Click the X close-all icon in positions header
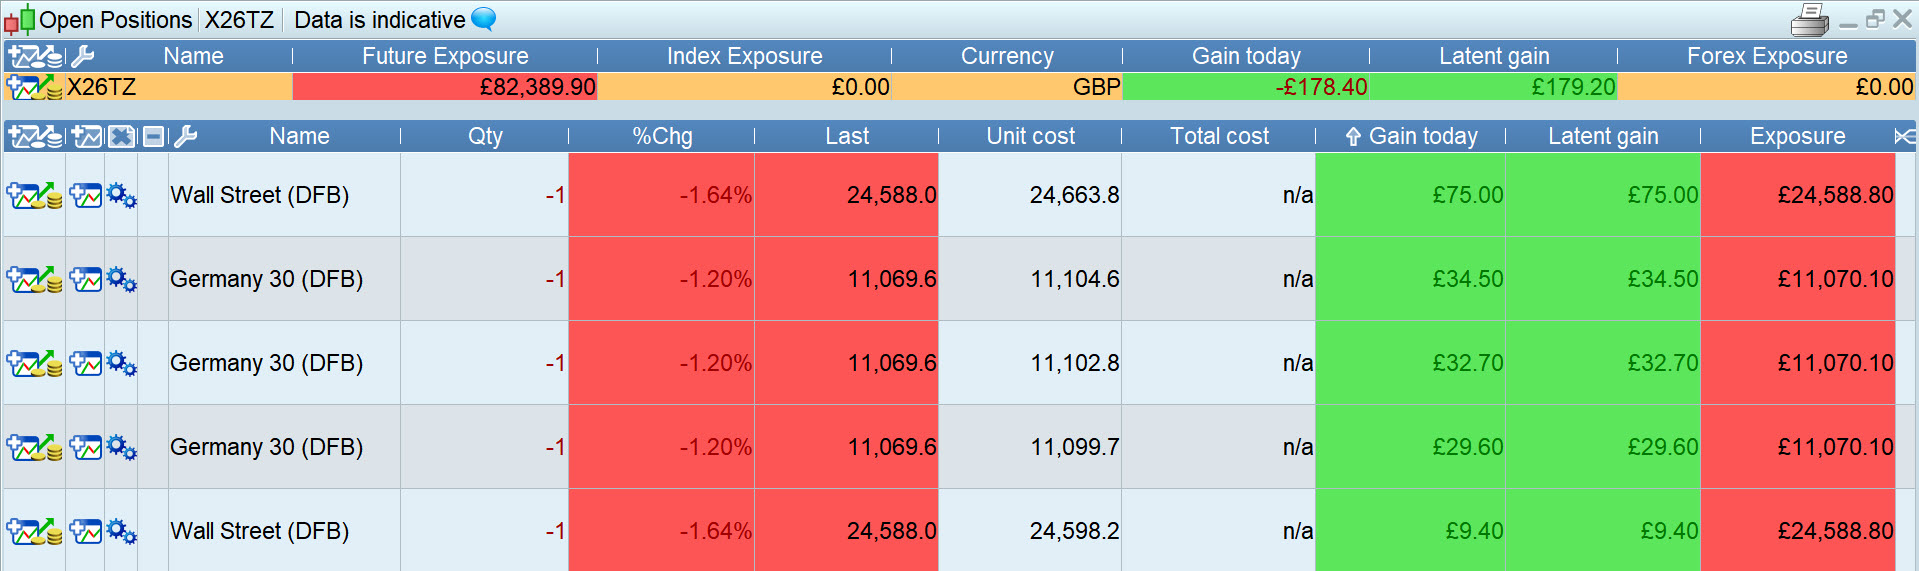Screen dimensions: 1919x571 (x=121, y=136)
